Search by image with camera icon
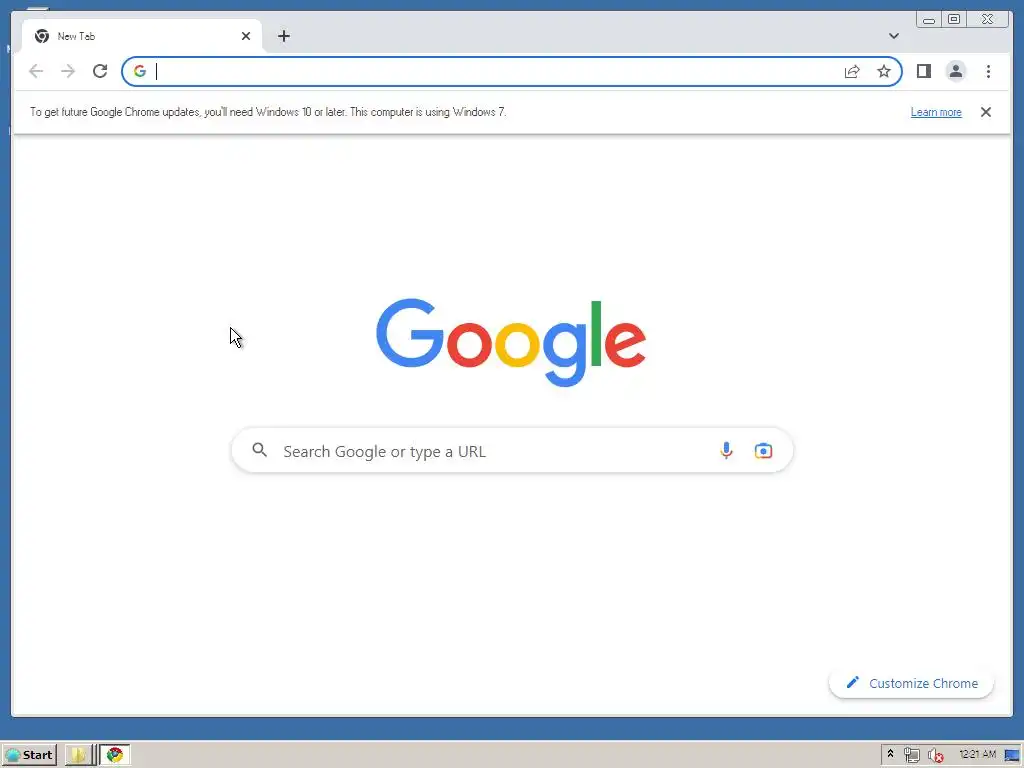Screen dimensions: 1024x768 [763, 451]
